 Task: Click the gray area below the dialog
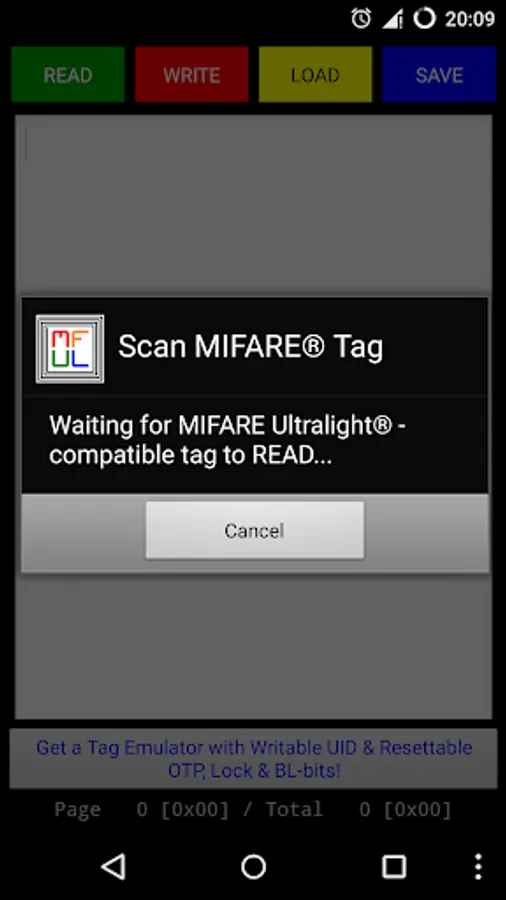click(x=253, y=646)
